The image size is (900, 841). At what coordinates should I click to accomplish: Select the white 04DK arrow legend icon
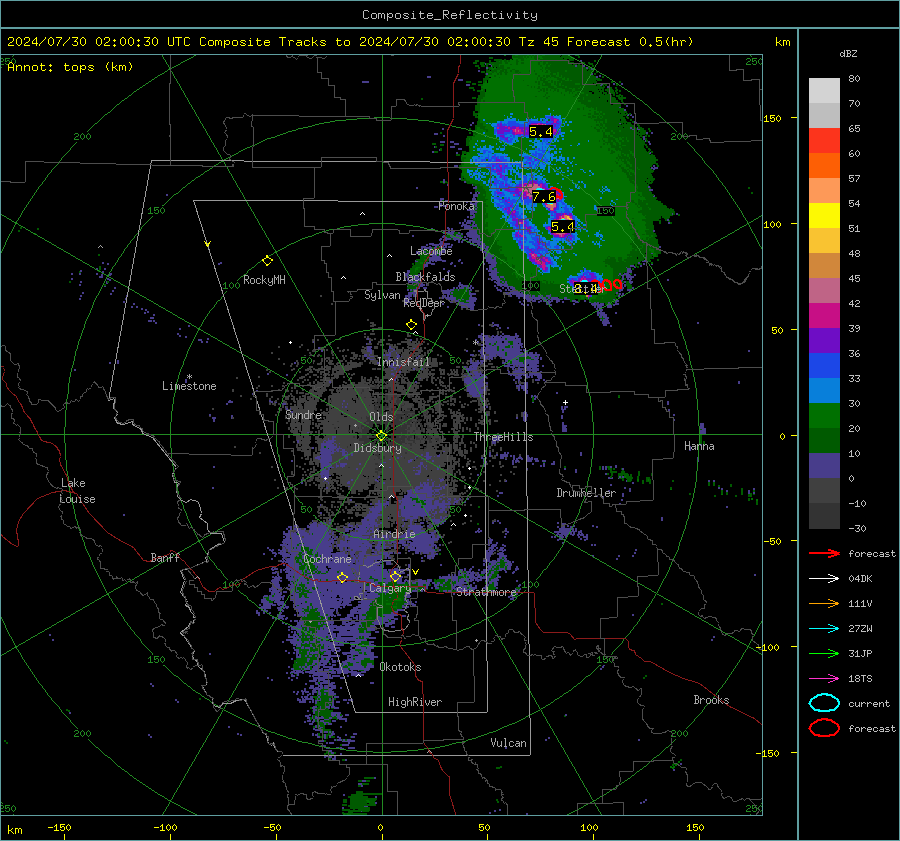click(x=824, y=578)
